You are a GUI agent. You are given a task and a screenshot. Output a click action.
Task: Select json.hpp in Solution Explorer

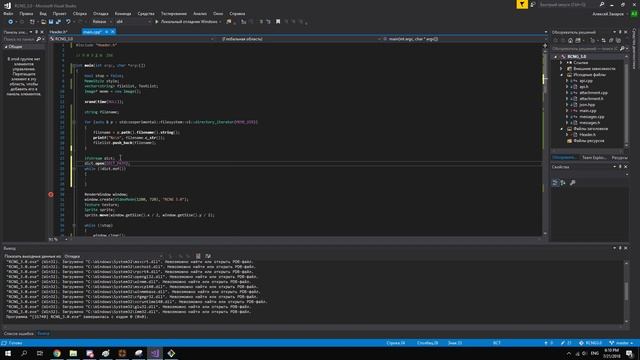pyautogui.click(x=587, y=105)
